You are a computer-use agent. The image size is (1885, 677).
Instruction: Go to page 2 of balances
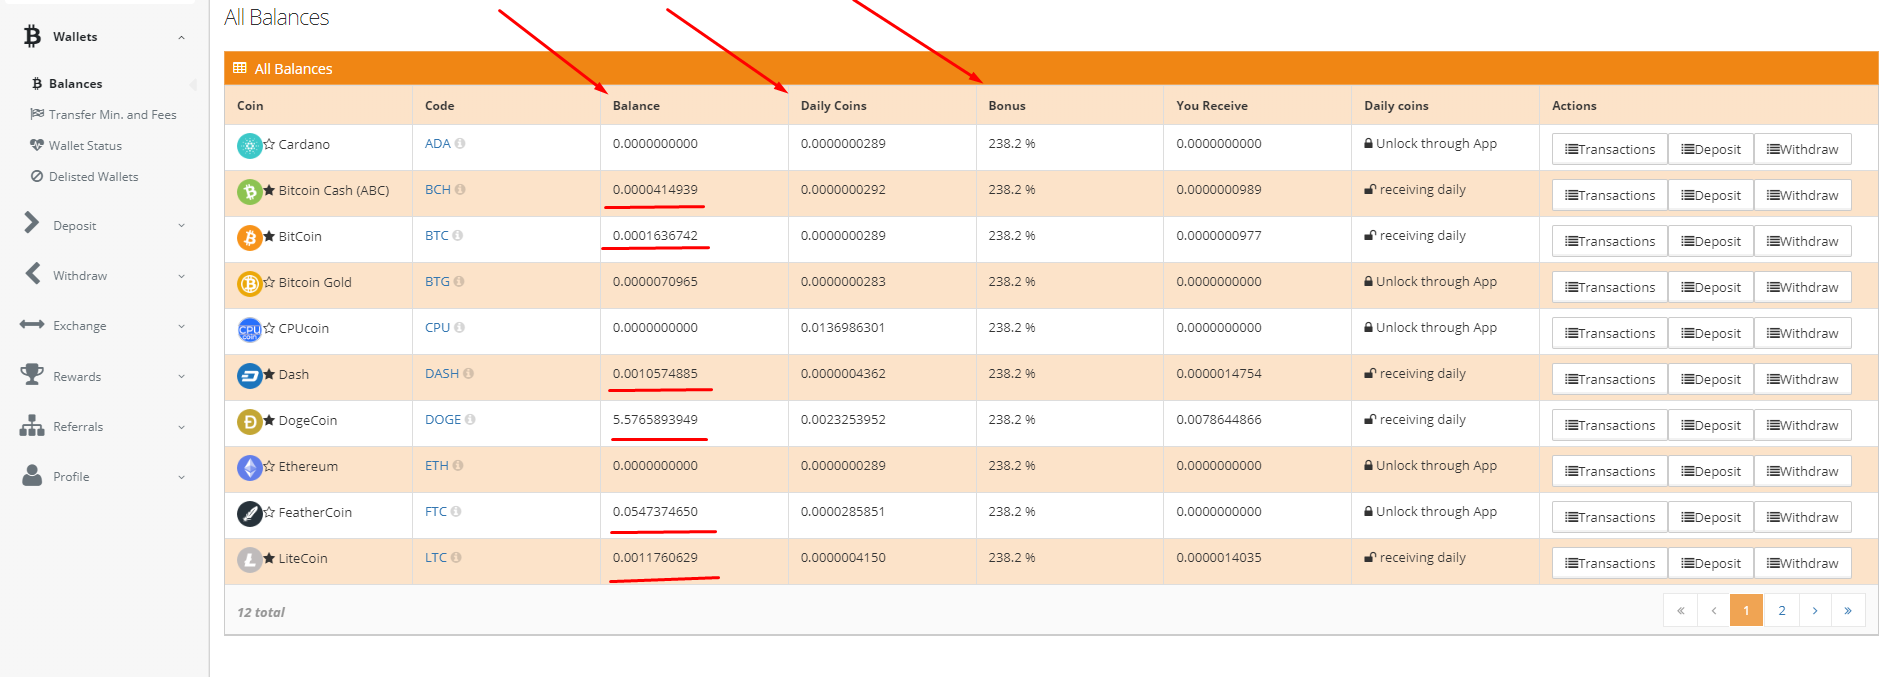pyautogui.click(x=1781, y=610)
